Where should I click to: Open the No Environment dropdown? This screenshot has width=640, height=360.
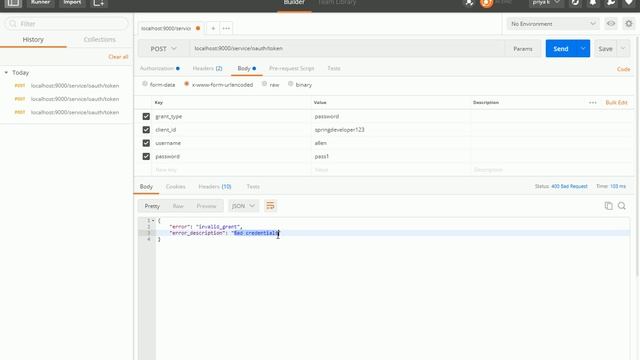pos(553,24)
